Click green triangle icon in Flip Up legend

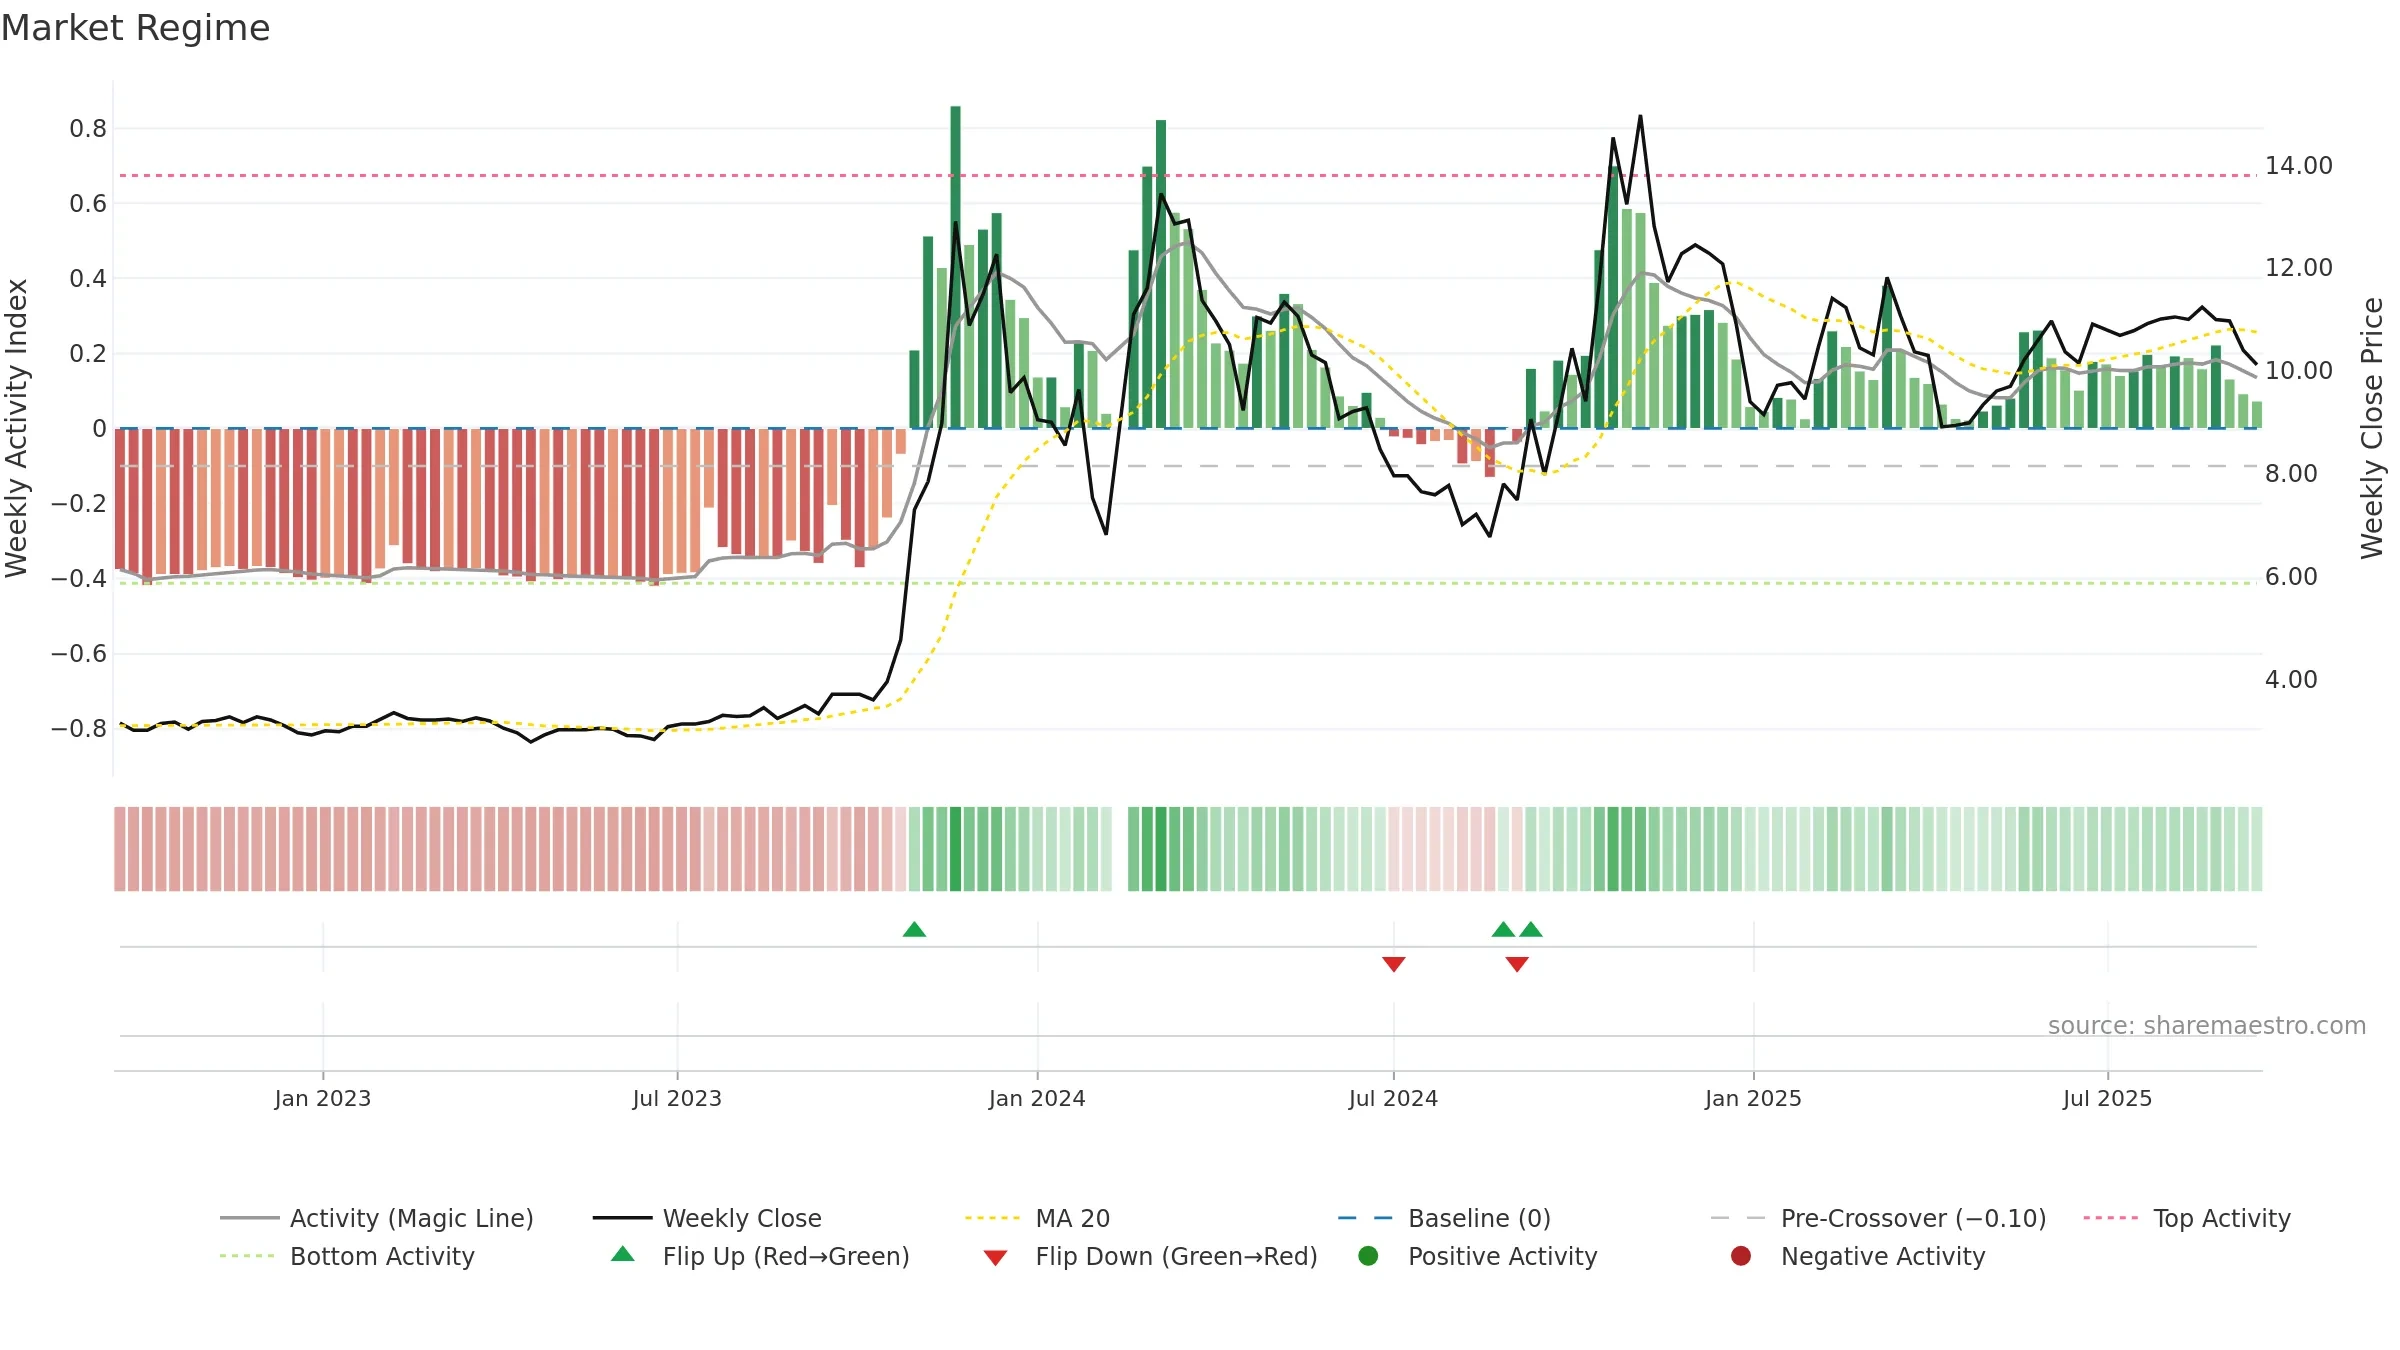(x=623, y=1254)
